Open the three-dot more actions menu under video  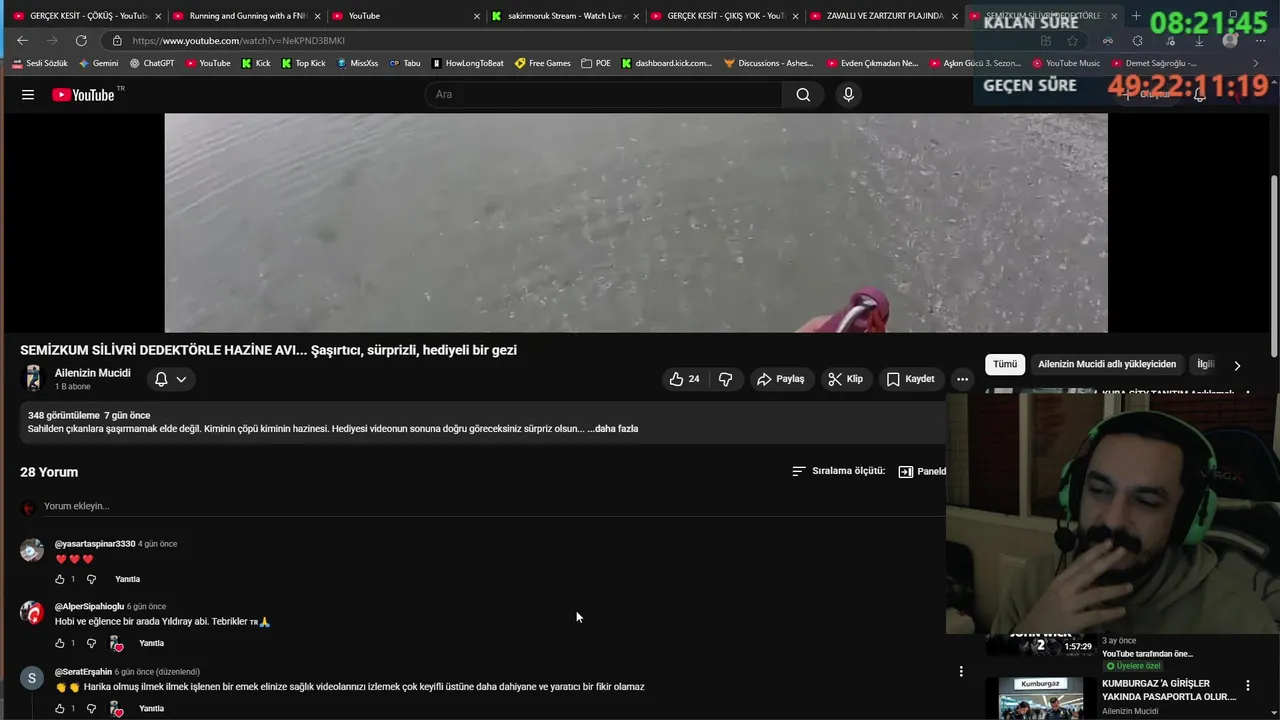tap(962, 379)
